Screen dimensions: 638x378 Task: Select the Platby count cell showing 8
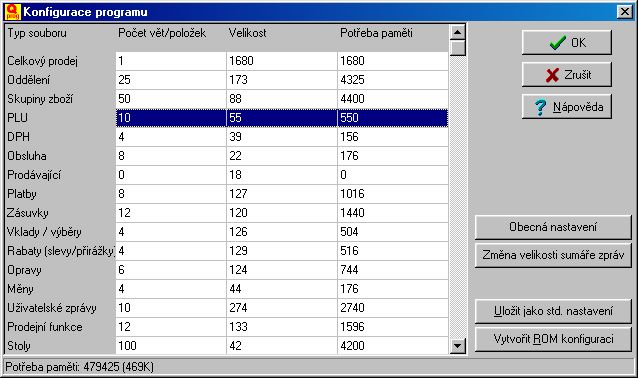[x=171, y=194]
